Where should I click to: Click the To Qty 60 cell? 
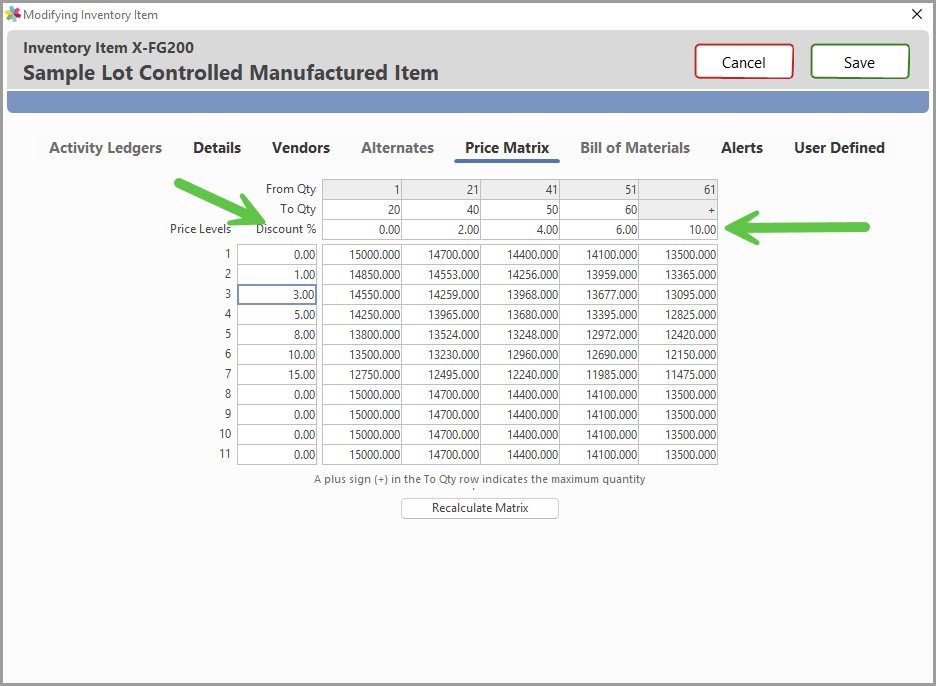pyautogui.click(x=599, y=210)
